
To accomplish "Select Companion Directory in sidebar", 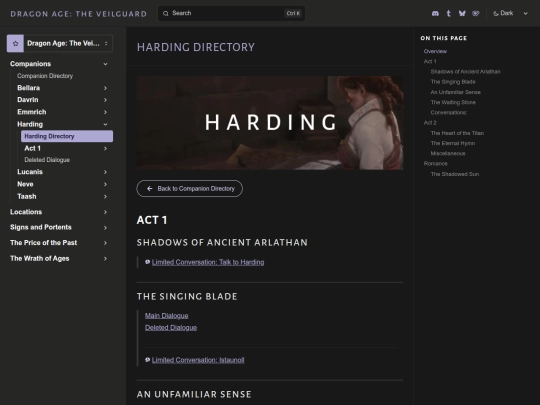I will click(x=45, y=76).
